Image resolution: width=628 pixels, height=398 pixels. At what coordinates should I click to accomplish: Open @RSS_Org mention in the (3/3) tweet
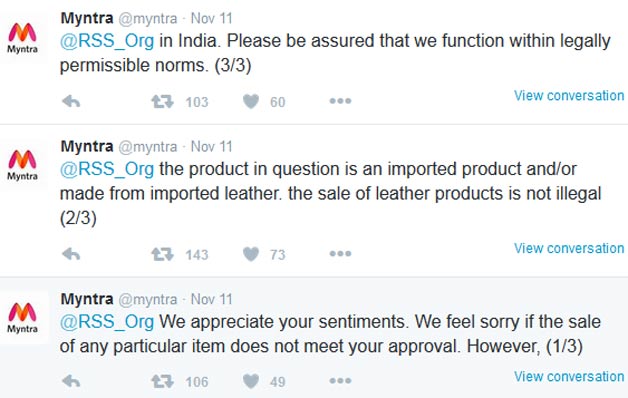click(x=107, y=41)
